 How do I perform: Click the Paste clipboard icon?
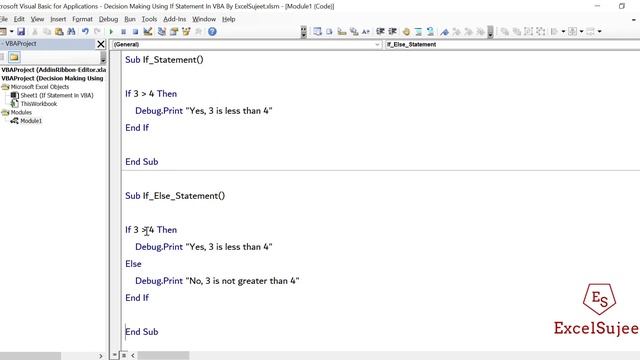[59, 31]
